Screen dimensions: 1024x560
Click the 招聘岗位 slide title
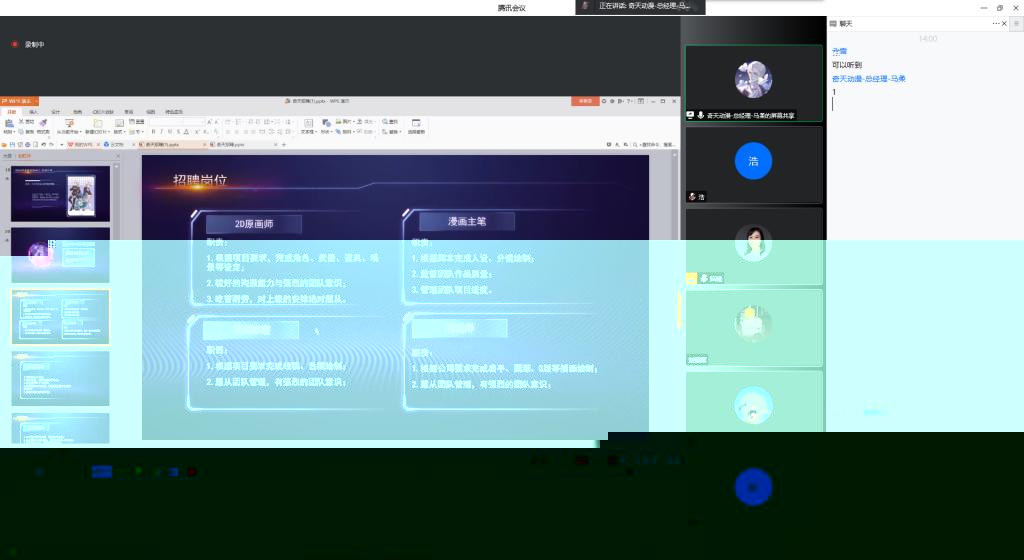tap(200, 181)
